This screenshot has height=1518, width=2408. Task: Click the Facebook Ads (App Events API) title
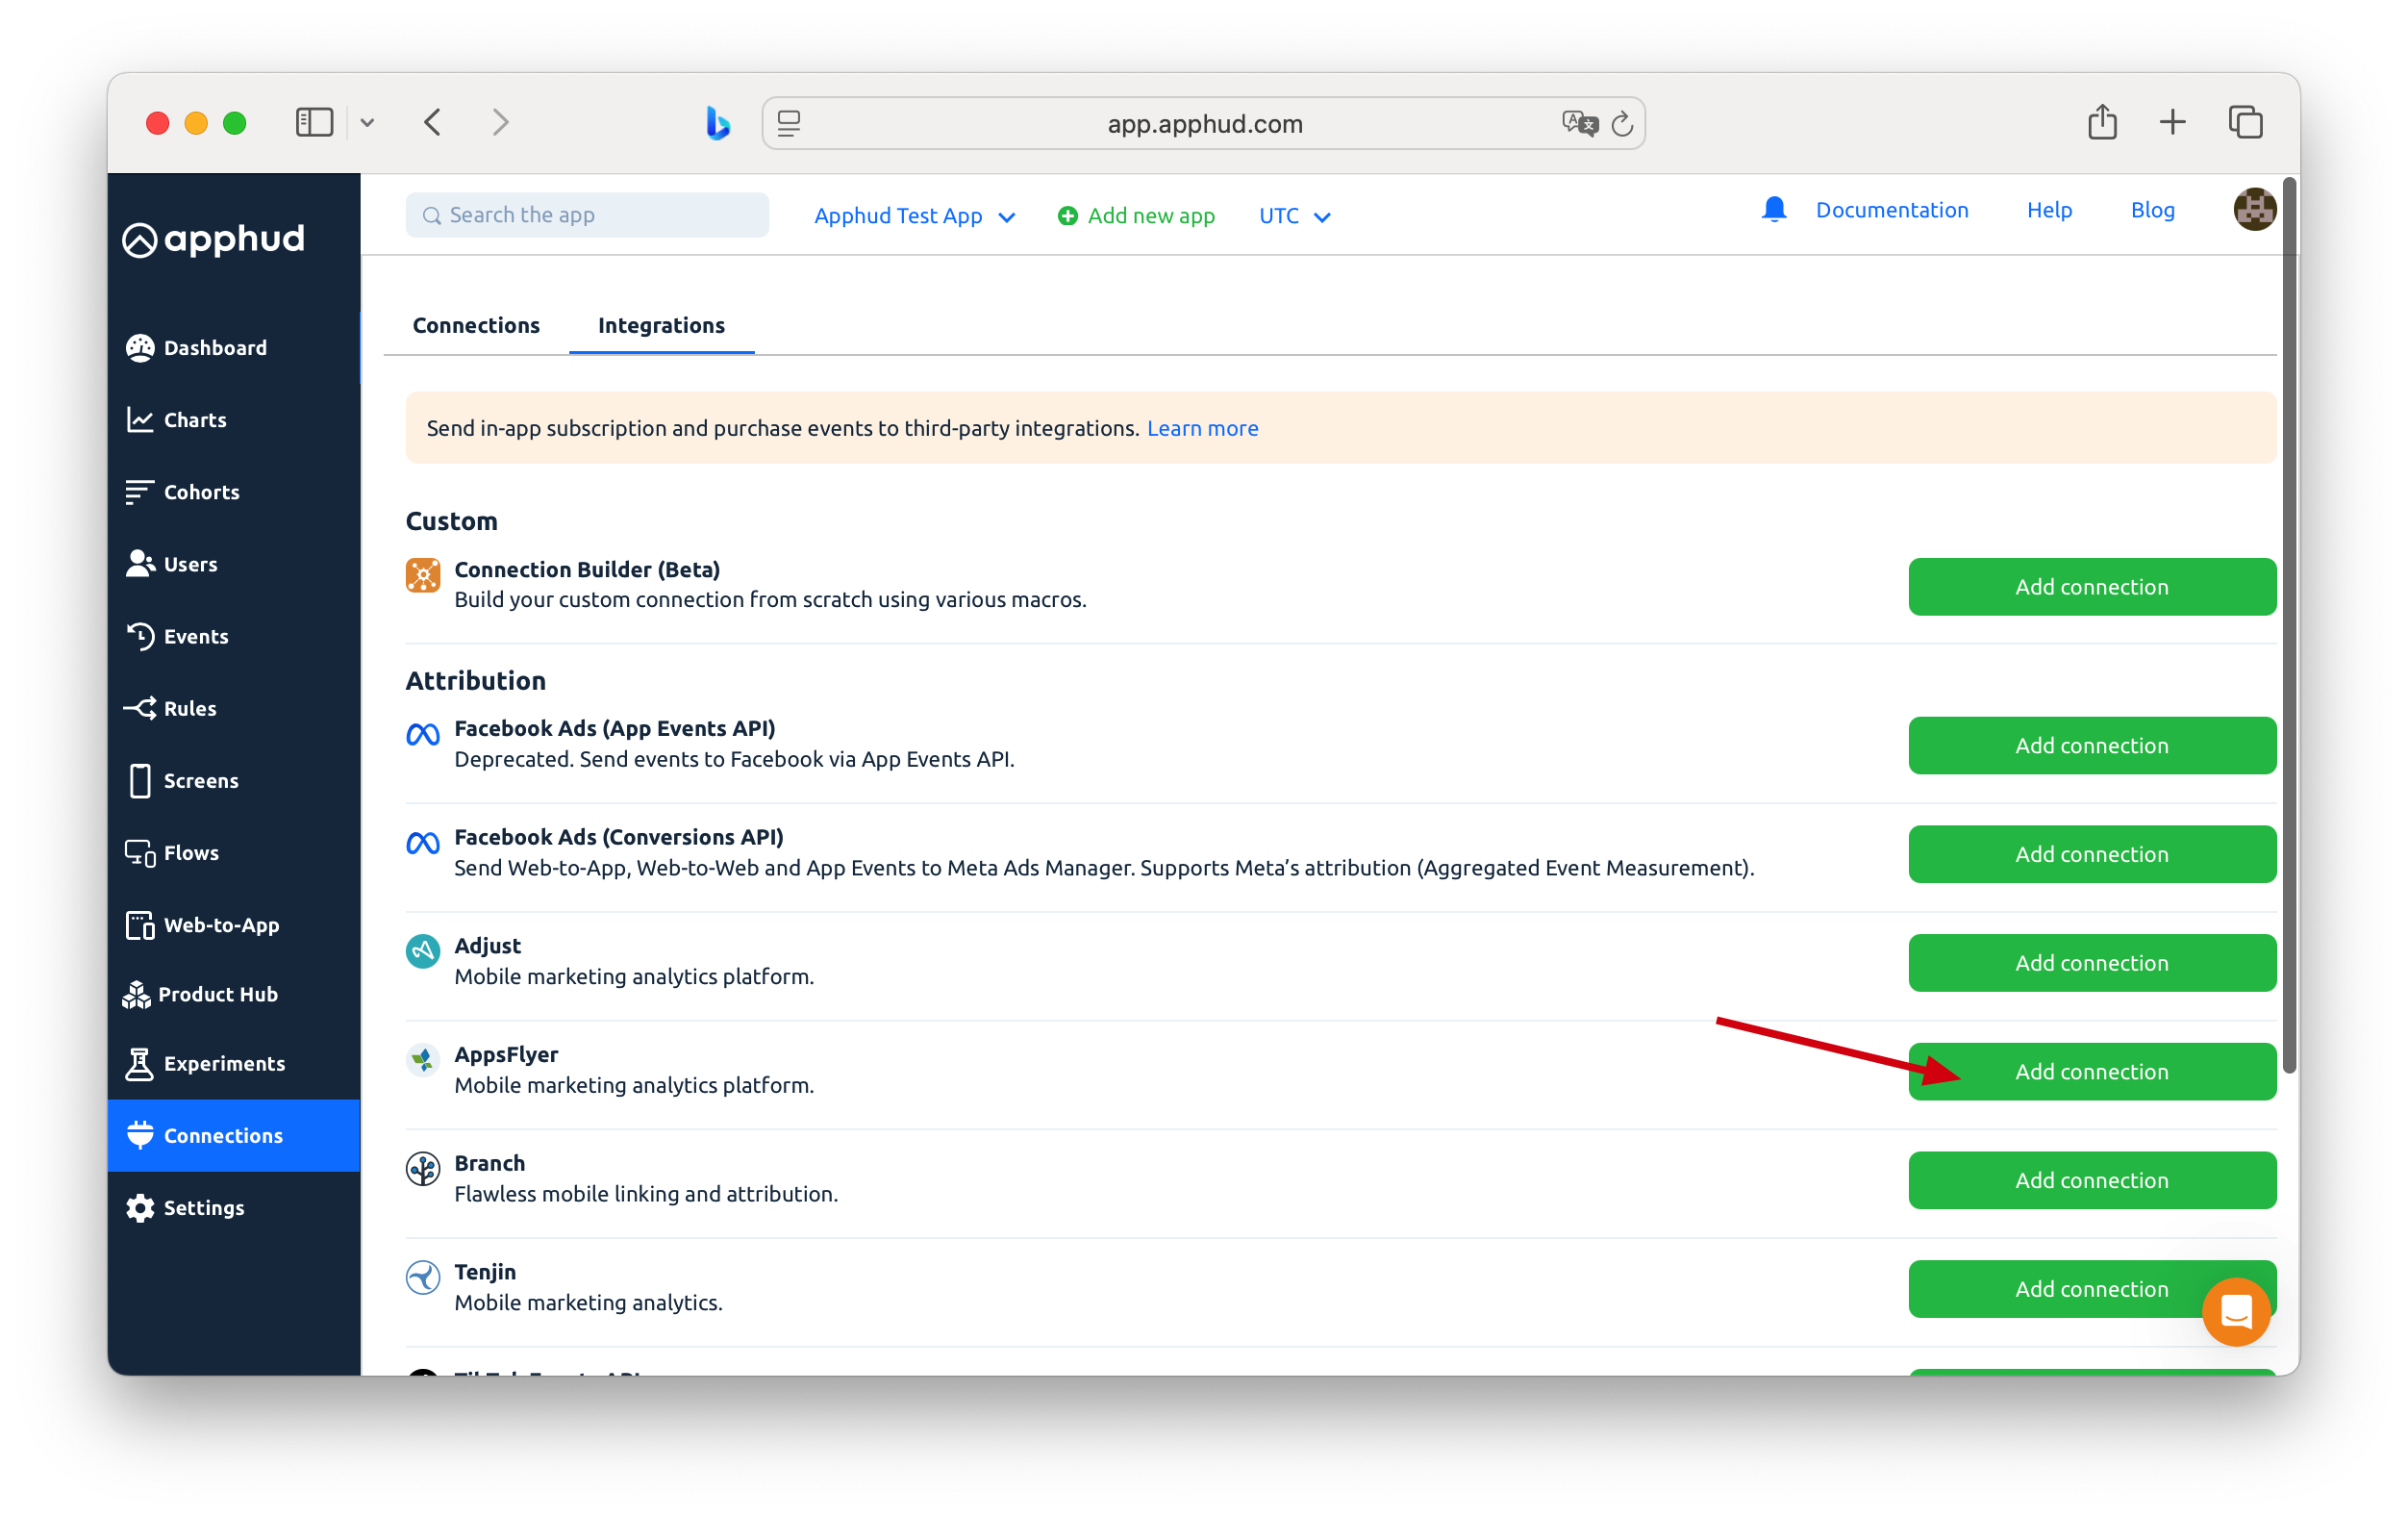(x=615, y=728)
